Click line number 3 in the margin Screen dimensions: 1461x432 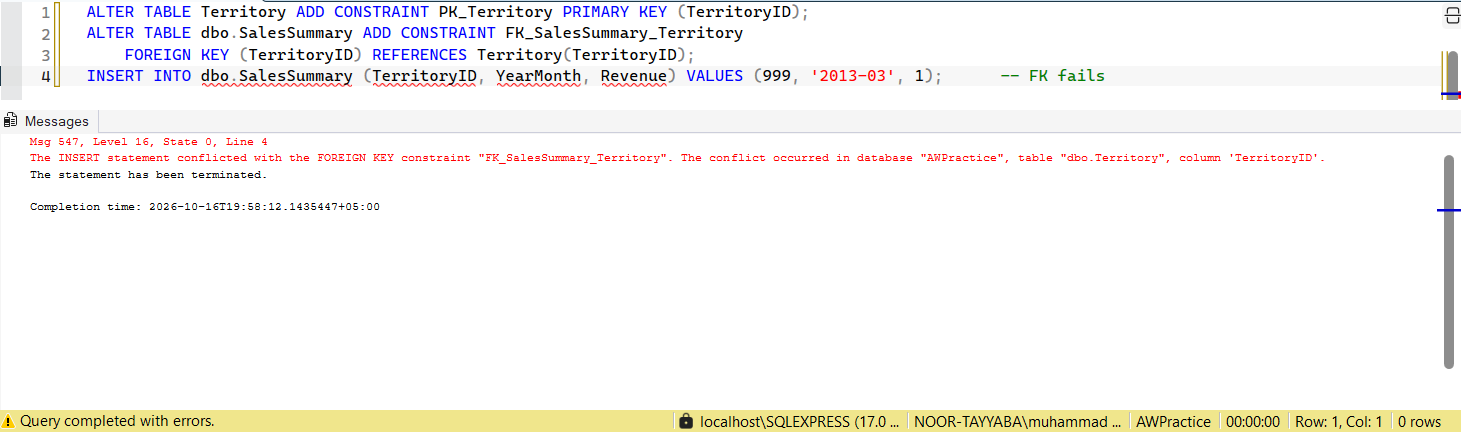tap(45, 55)
